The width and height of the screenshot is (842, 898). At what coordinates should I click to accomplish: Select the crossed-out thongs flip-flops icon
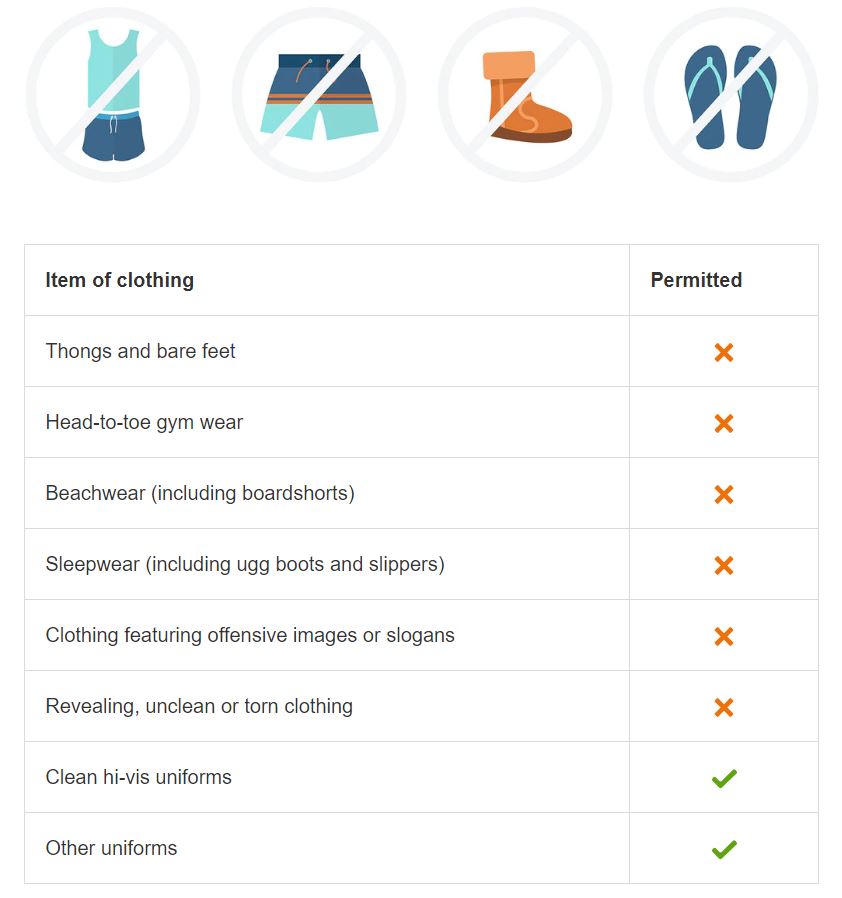[731, 94]
